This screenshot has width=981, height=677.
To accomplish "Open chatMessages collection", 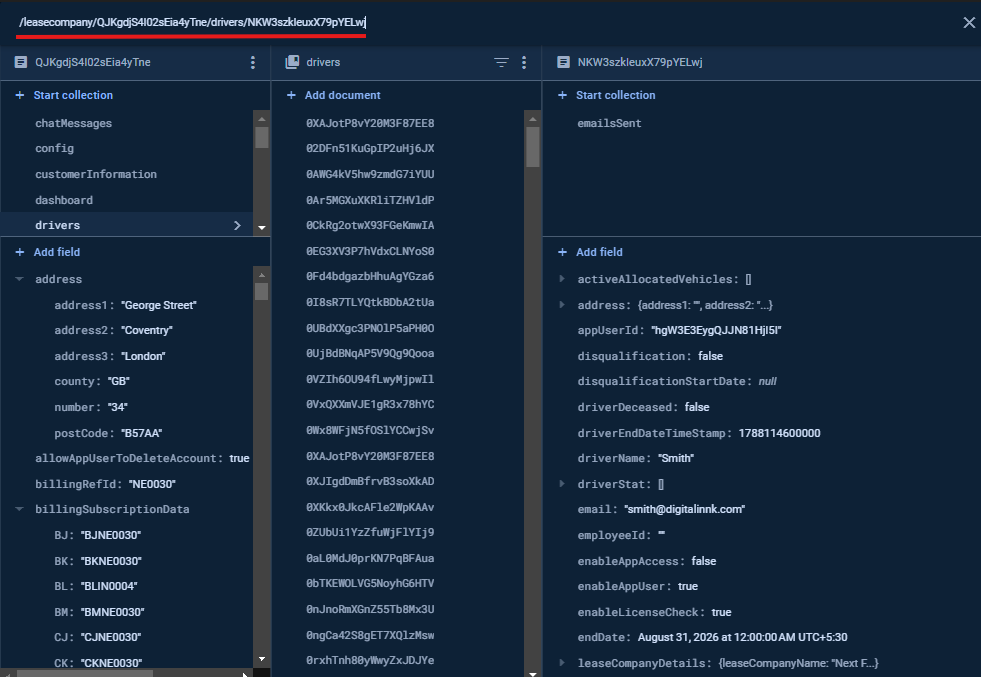I will click(x=73, y=123).
